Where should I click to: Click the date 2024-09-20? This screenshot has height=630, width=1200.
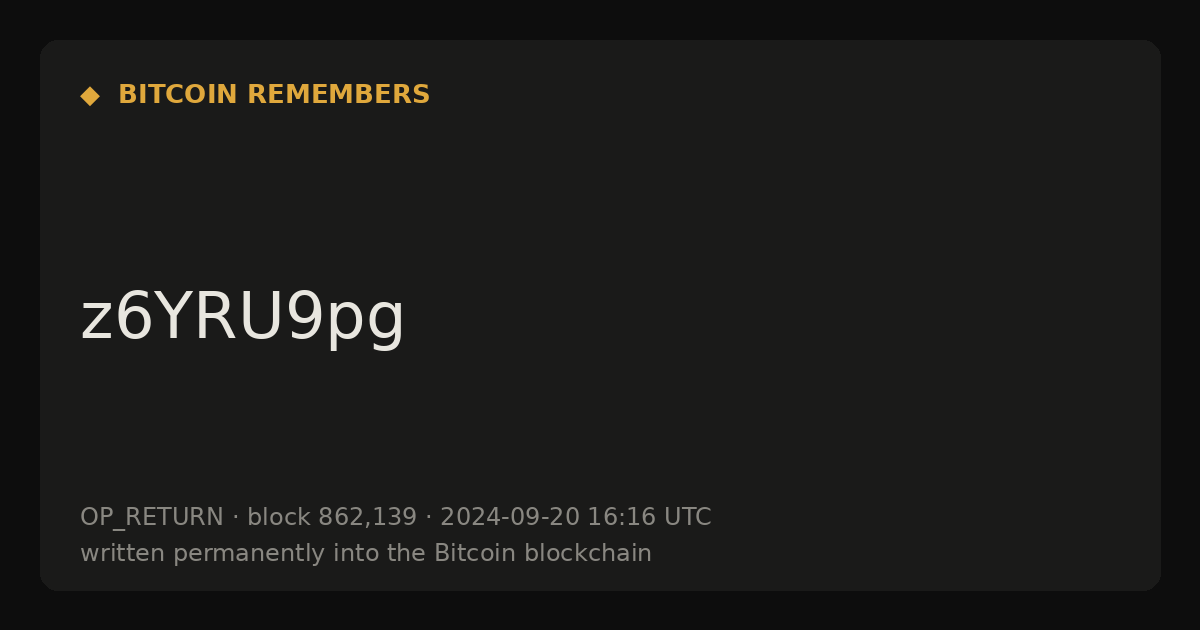click(510, 517)
